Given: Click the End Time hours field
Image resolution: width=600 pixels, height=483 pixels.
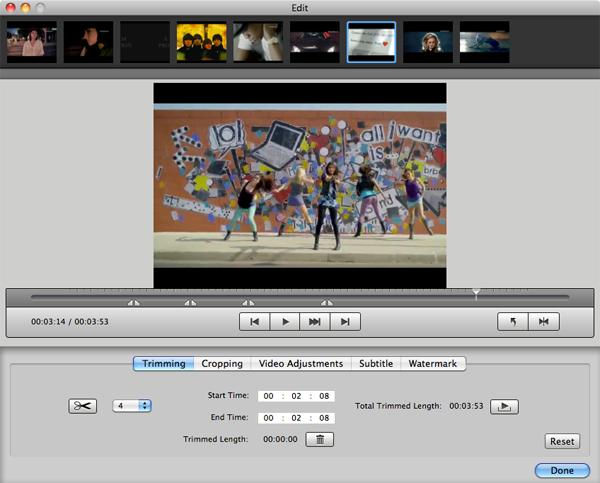Looking at the screenshot, I should (x=269, y=418).
